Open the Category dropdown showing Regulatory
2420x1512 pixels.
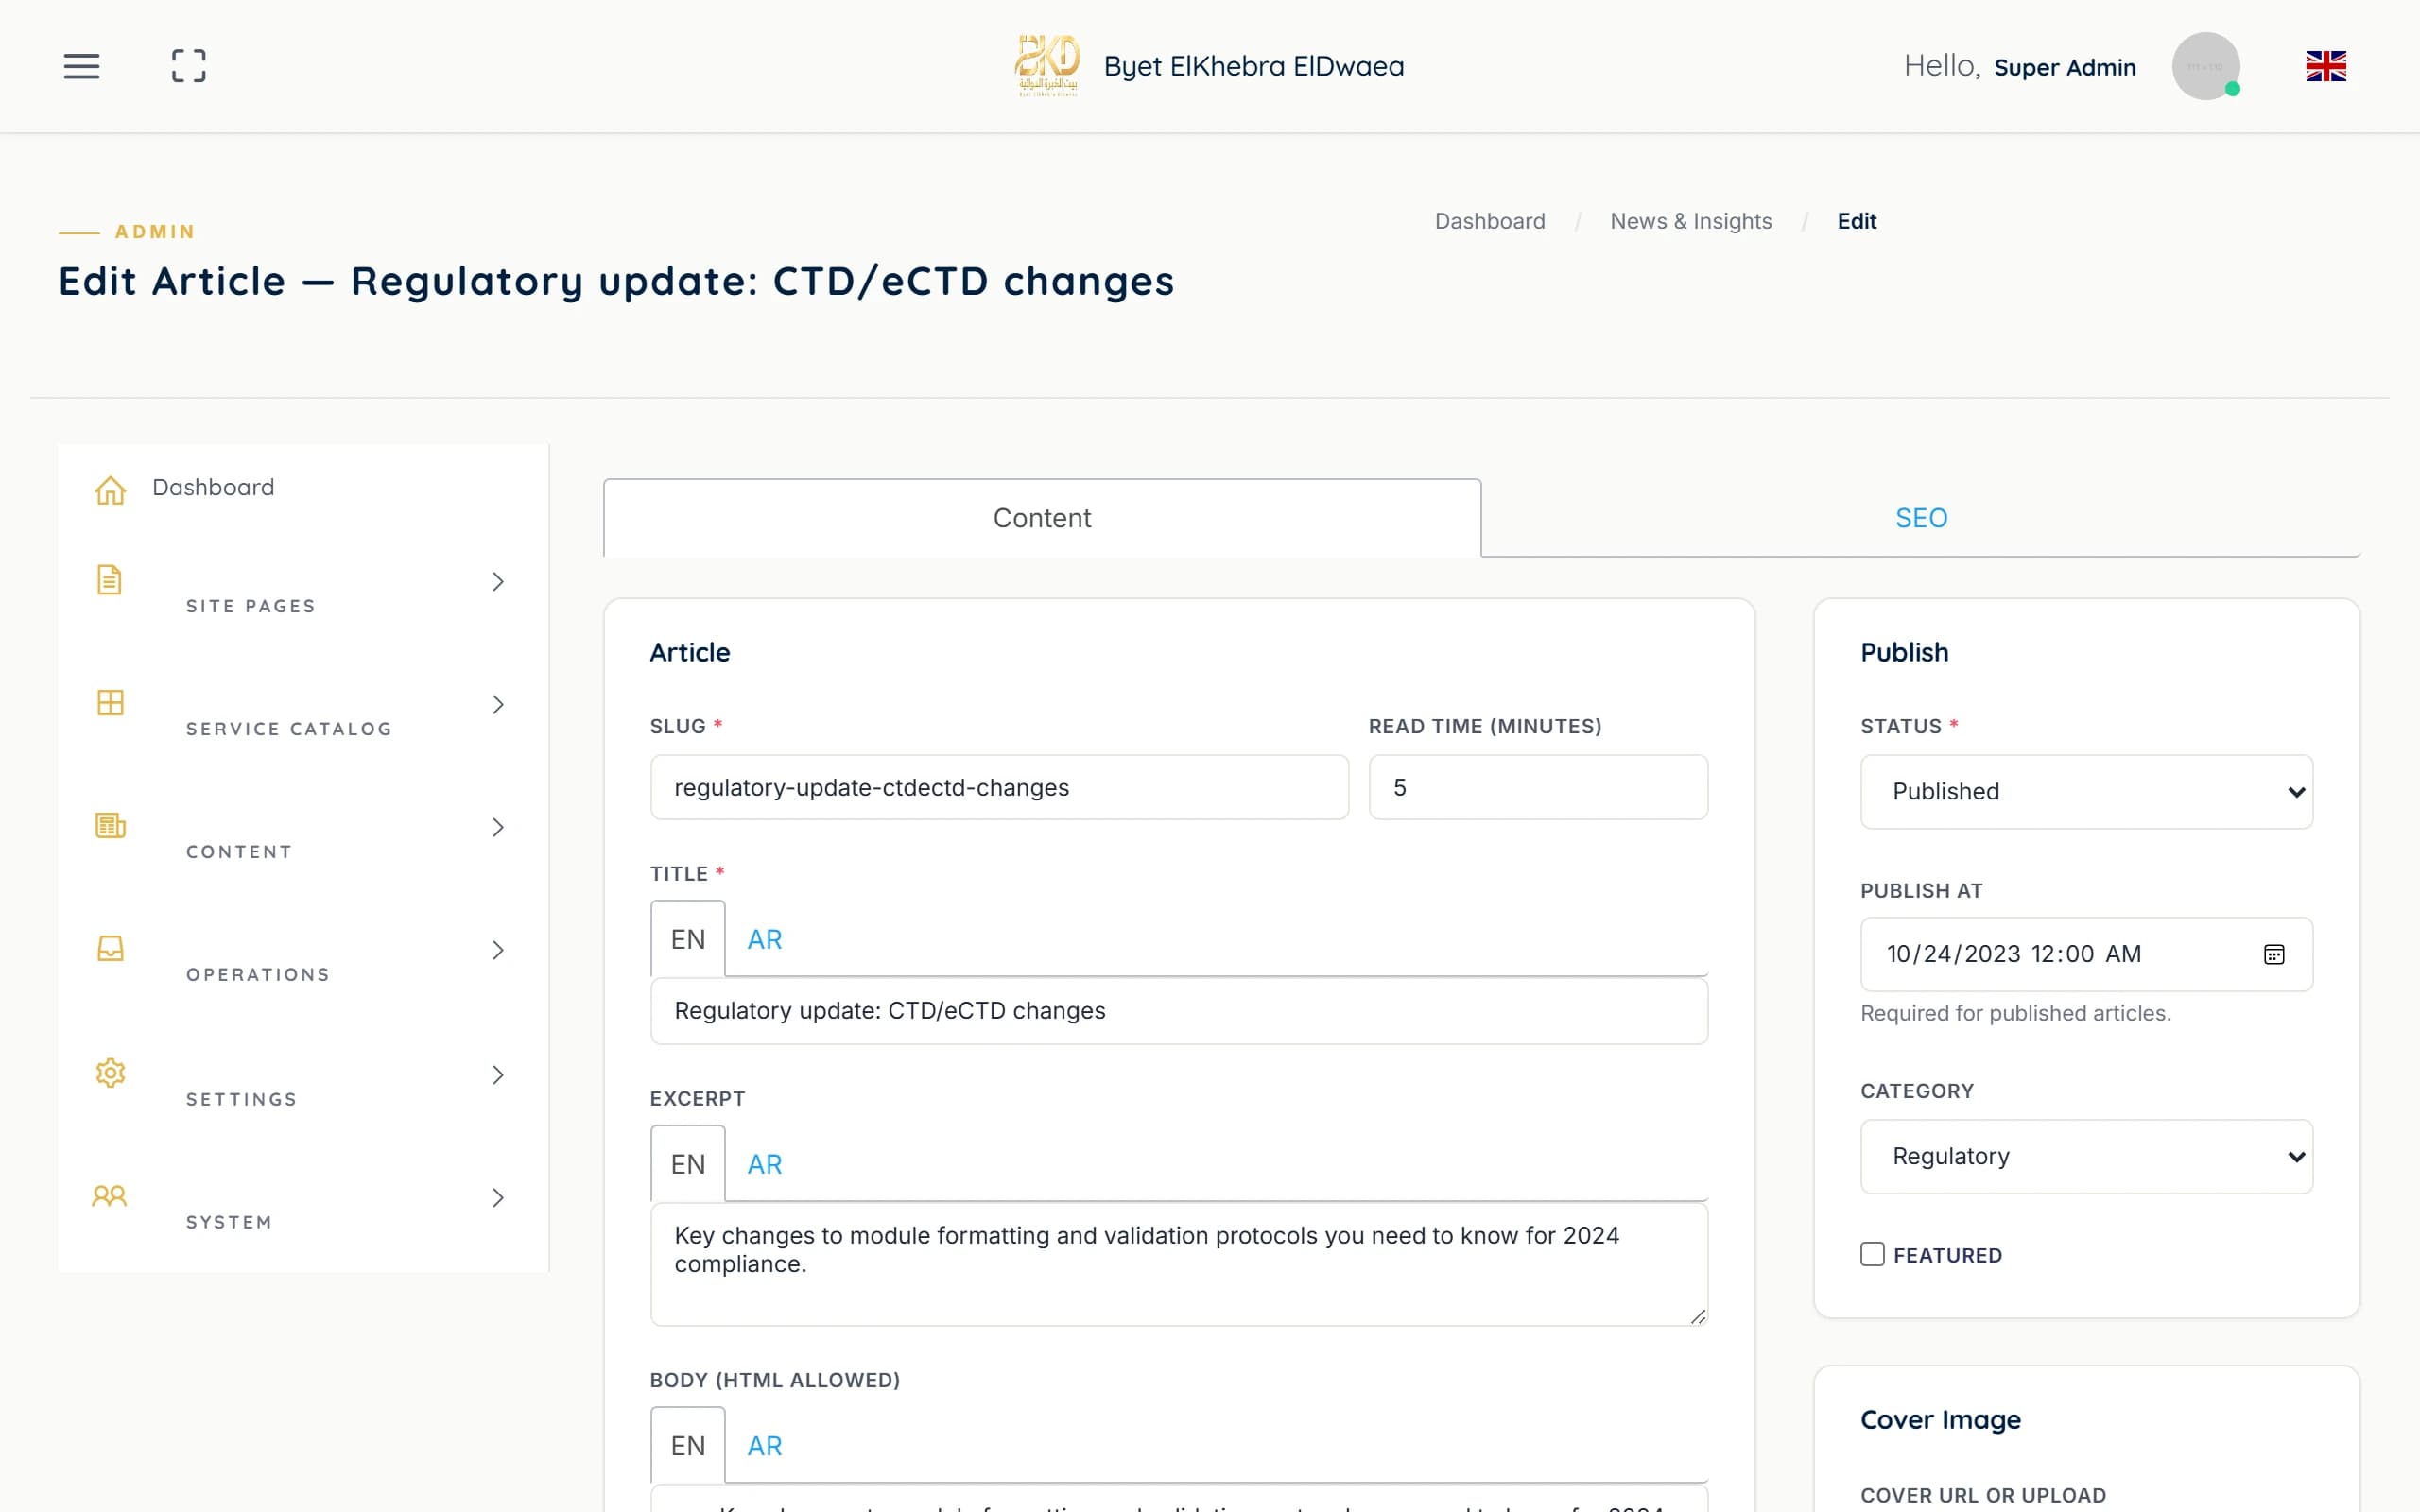[x=2086, y=1156]
